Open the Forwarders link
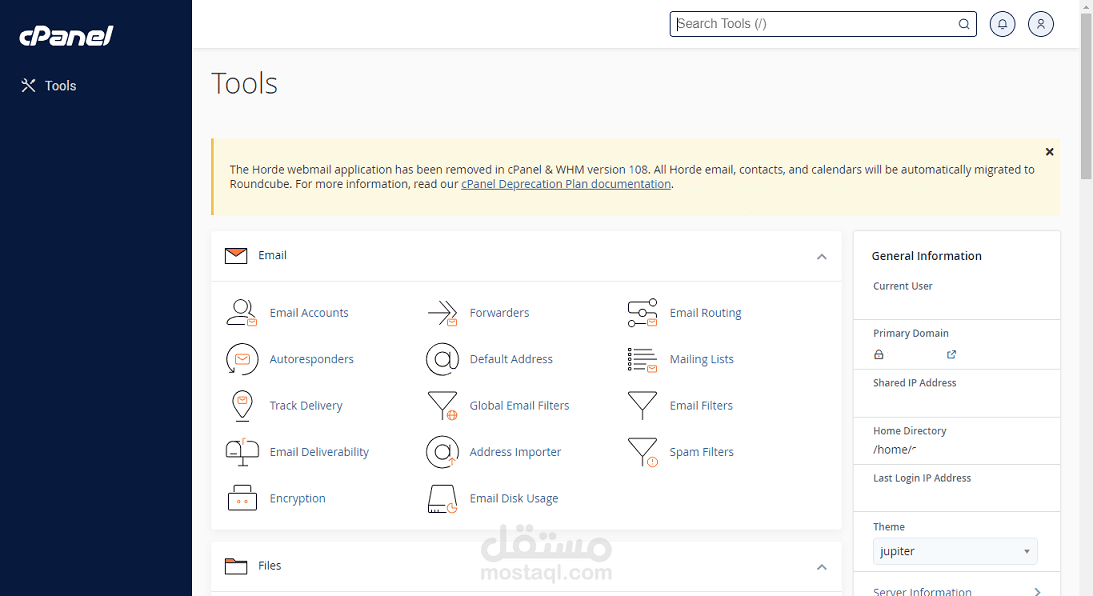The width and height of the screenshot is (1093, 596). (x=499, y=313)
